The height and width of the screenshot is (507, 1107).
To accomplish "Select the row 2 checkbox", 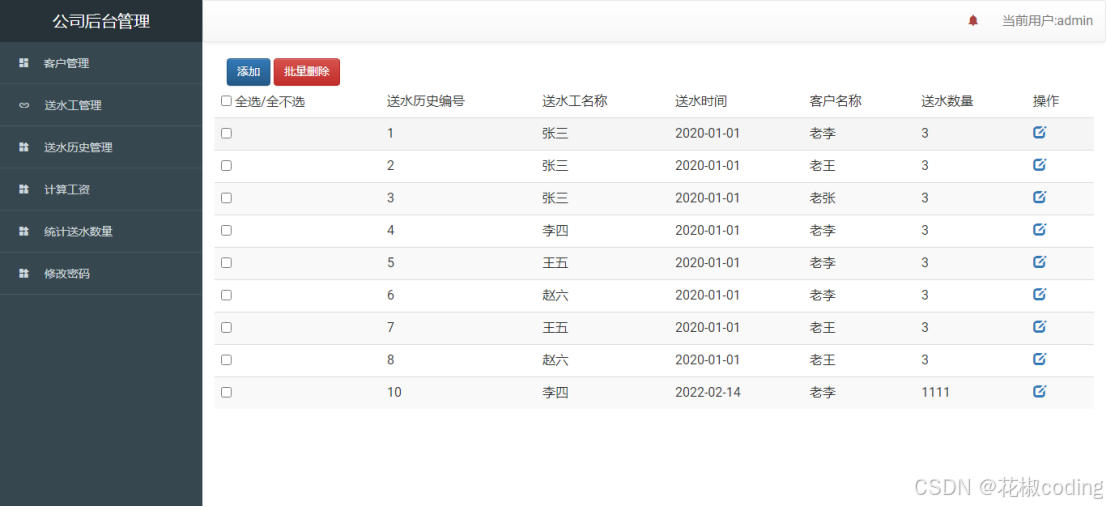I will click(x=226, y=165).
